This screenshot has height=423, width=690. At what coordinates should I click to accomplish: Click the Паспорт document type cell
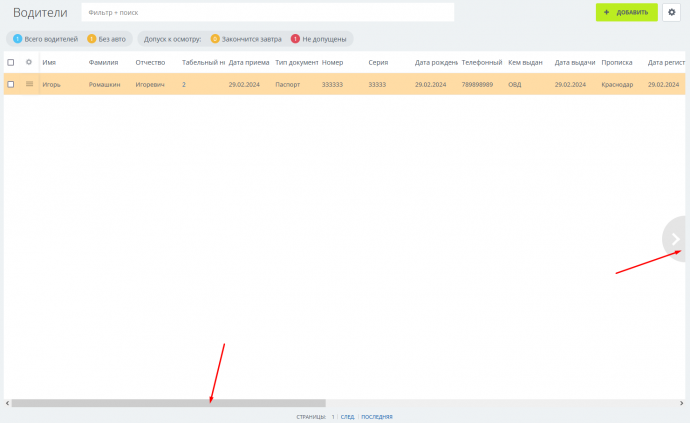[x=287, y=85]
